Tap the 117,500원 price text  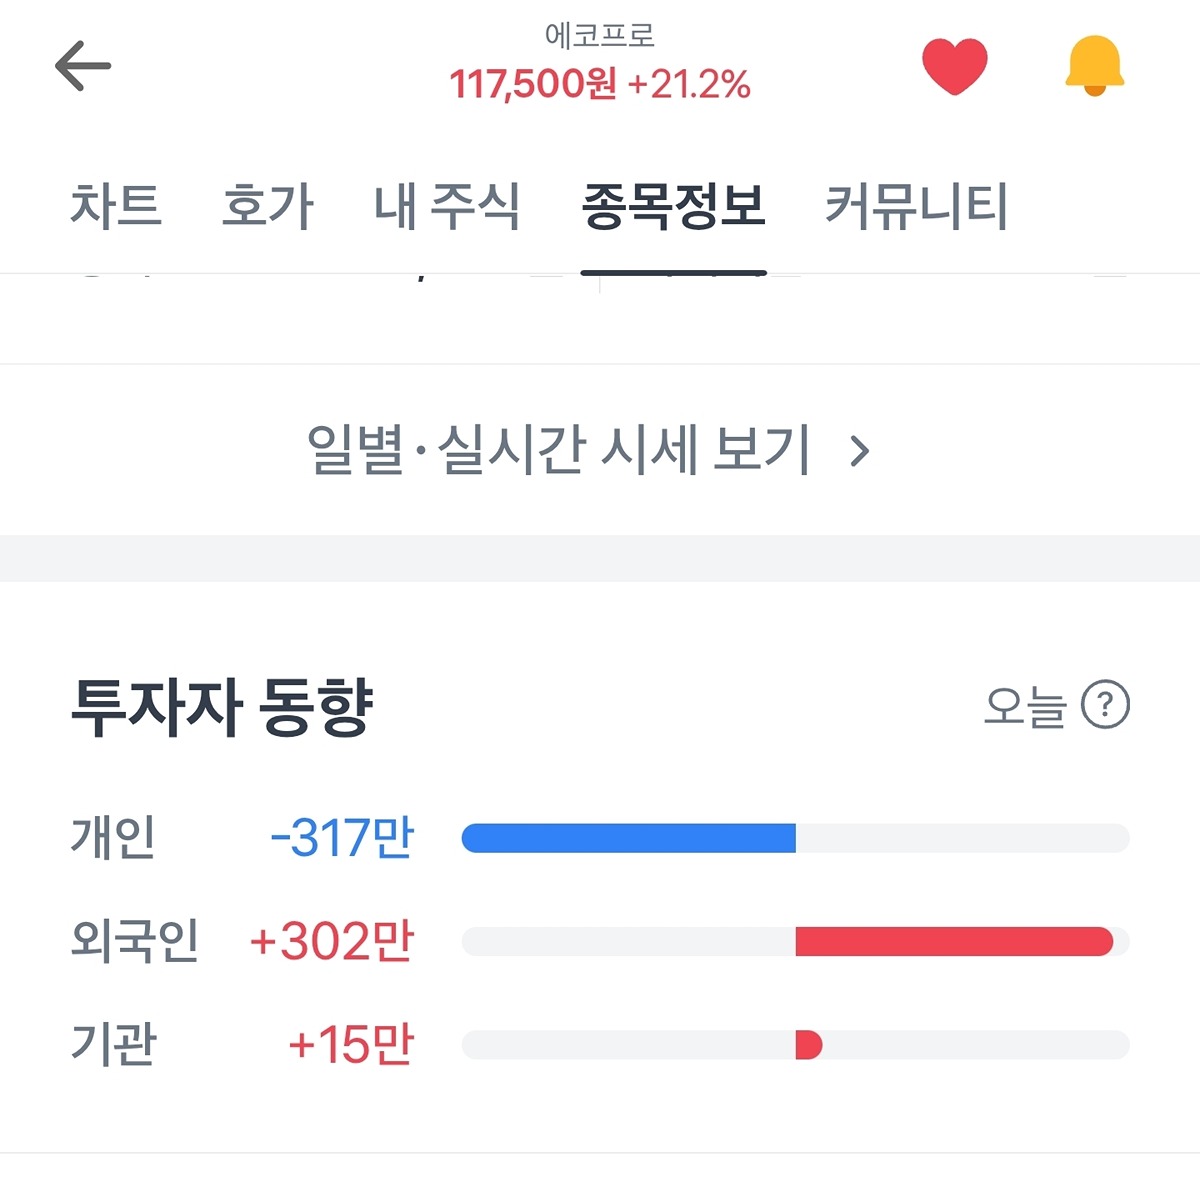[x=533, y=84]
